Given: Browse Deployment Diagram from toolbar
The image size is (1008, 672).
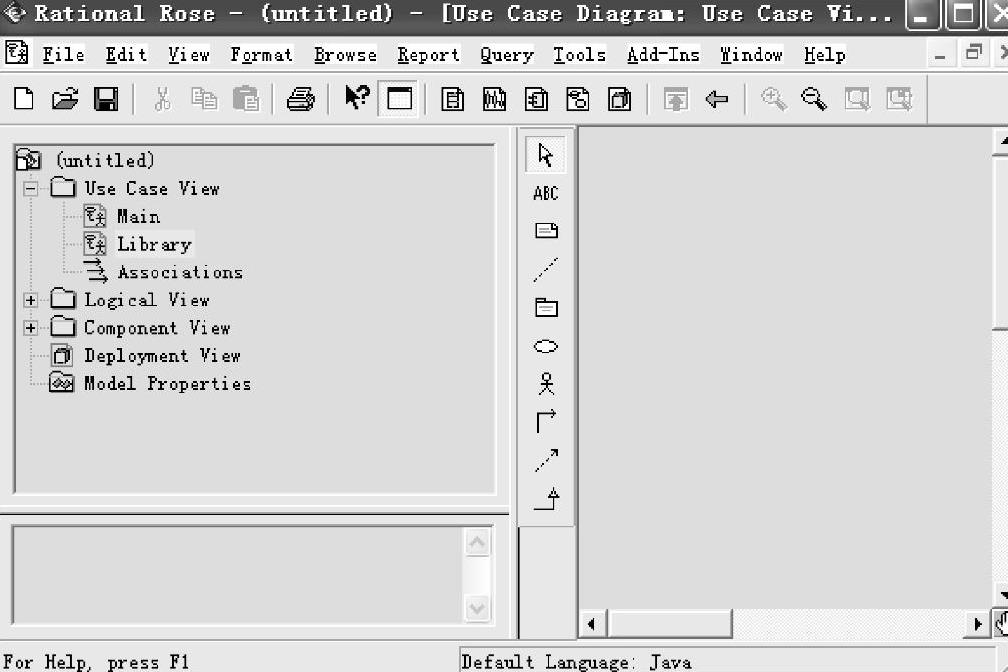Looking at the screenshot, I should (620, 100).
